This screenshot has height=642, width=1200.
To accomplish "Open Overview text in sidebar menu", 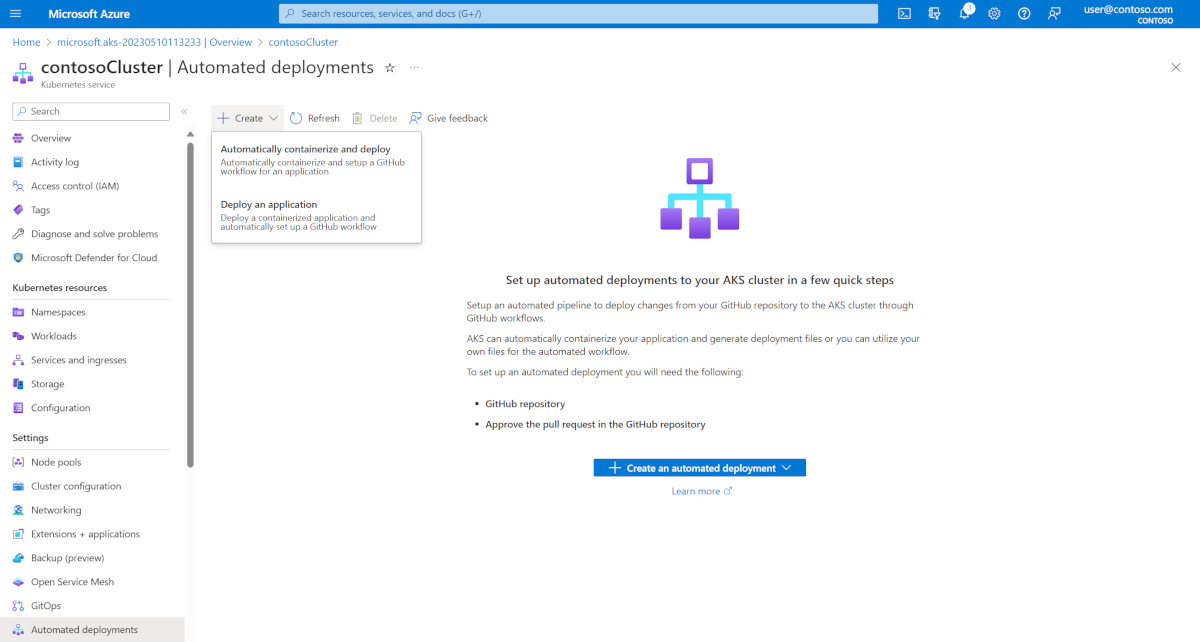I will click(51, 138).
